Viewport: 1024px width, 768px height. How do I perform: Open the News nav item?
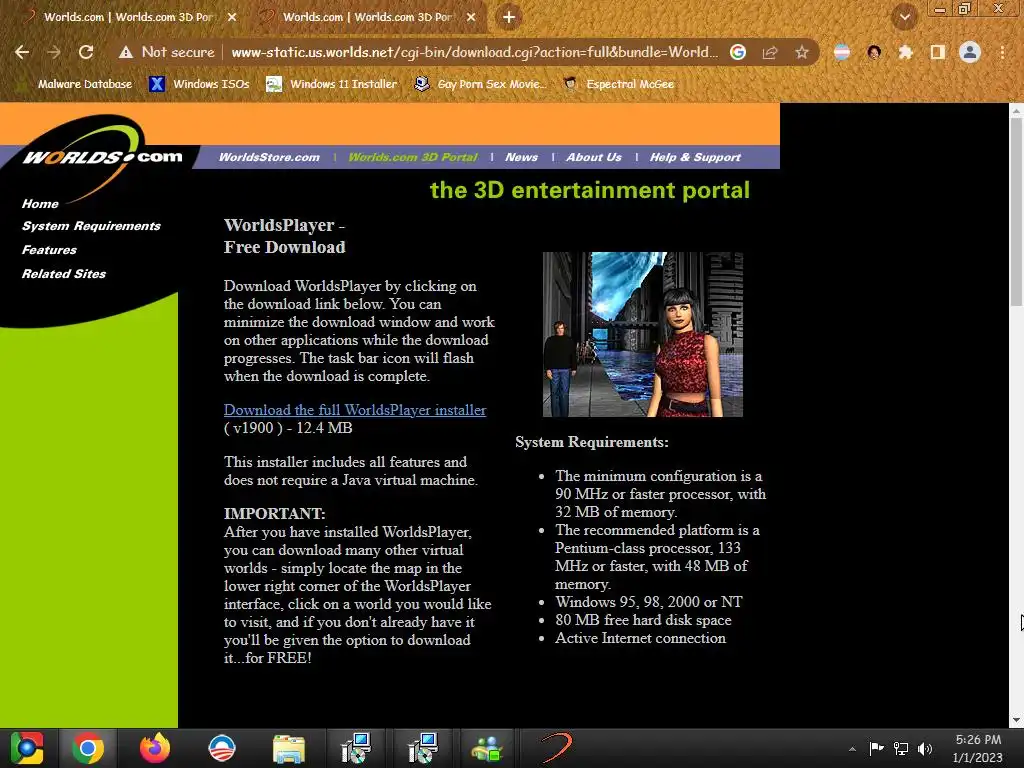(x=521, y=157)
